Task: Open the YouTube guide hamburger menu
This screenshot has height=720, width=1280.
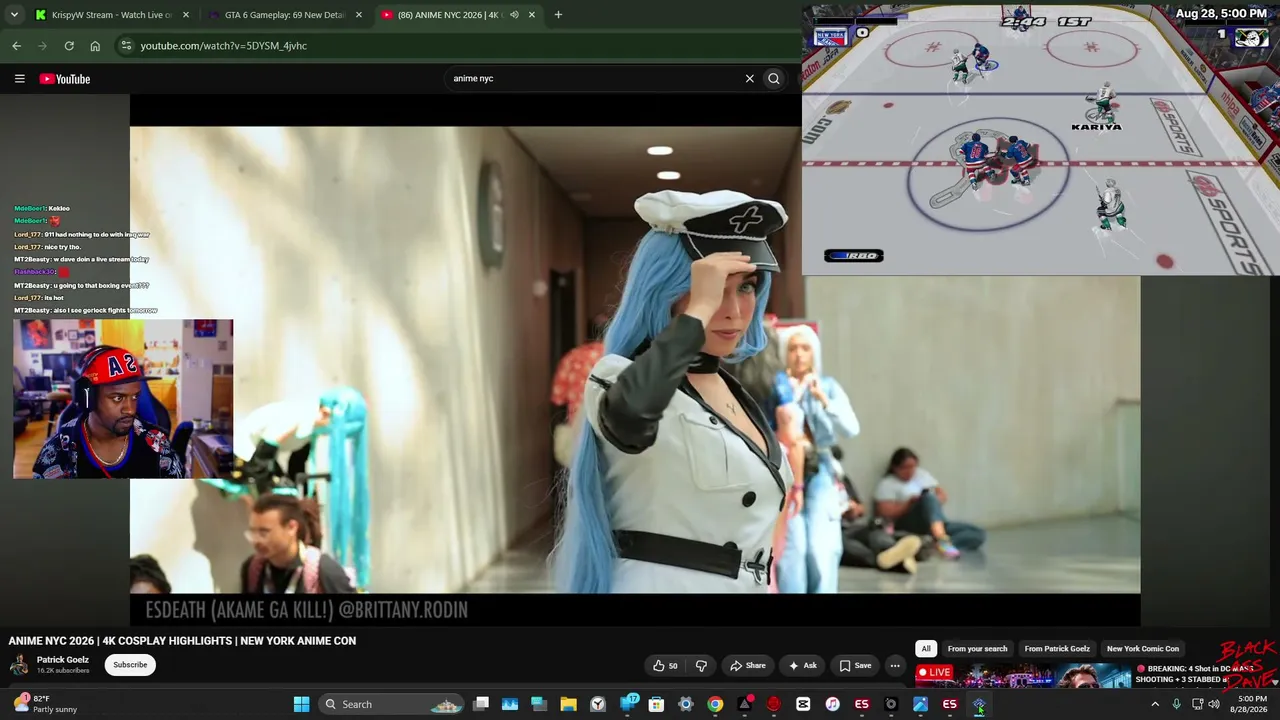Action: (19, 79)
